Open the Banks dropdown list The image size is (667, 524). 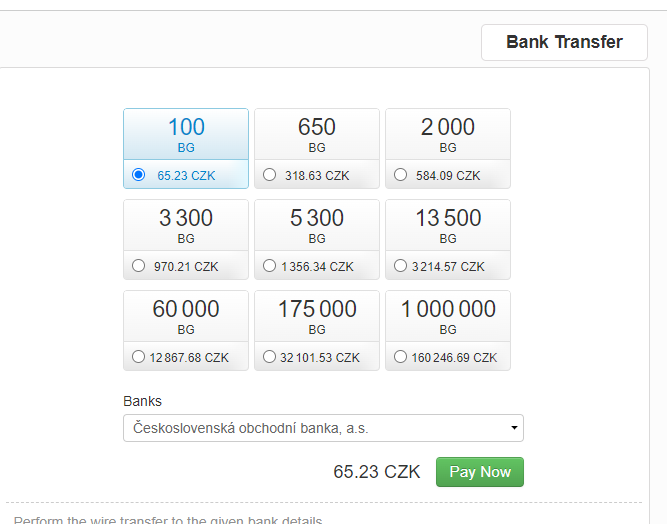[x=323, y=428]
